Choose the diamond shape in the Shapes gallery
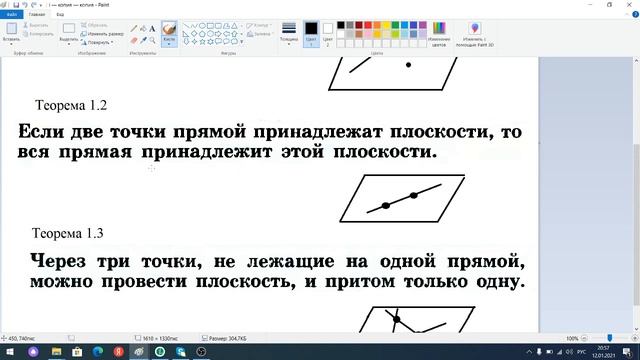Screen dimensions: 640x360 tap(194, 34)
